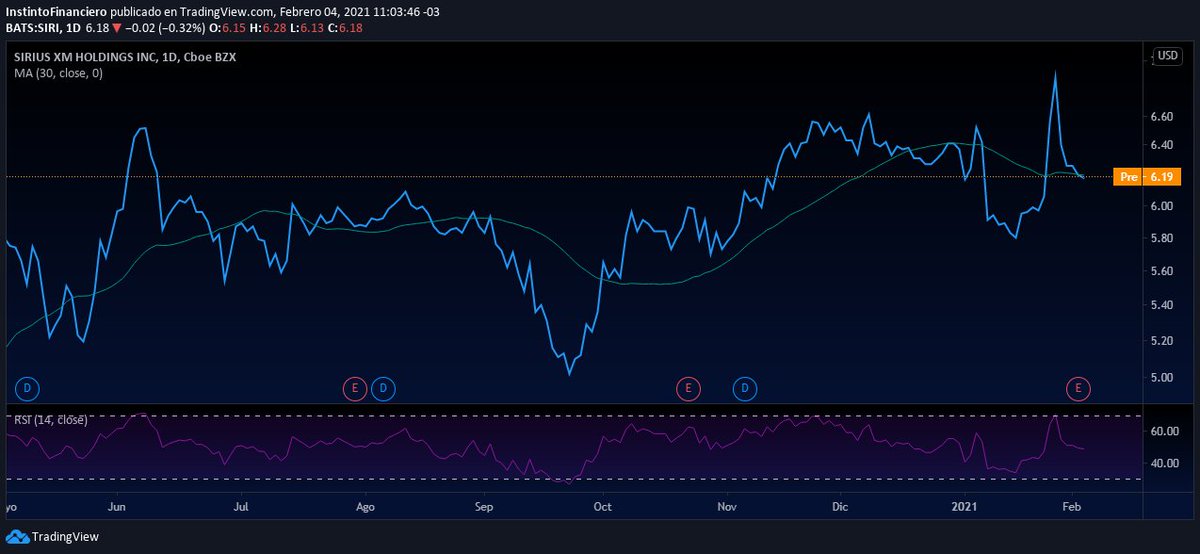Click the MA (30, close, 0) indicator label

pyautogui.click(x=58, y=73)
